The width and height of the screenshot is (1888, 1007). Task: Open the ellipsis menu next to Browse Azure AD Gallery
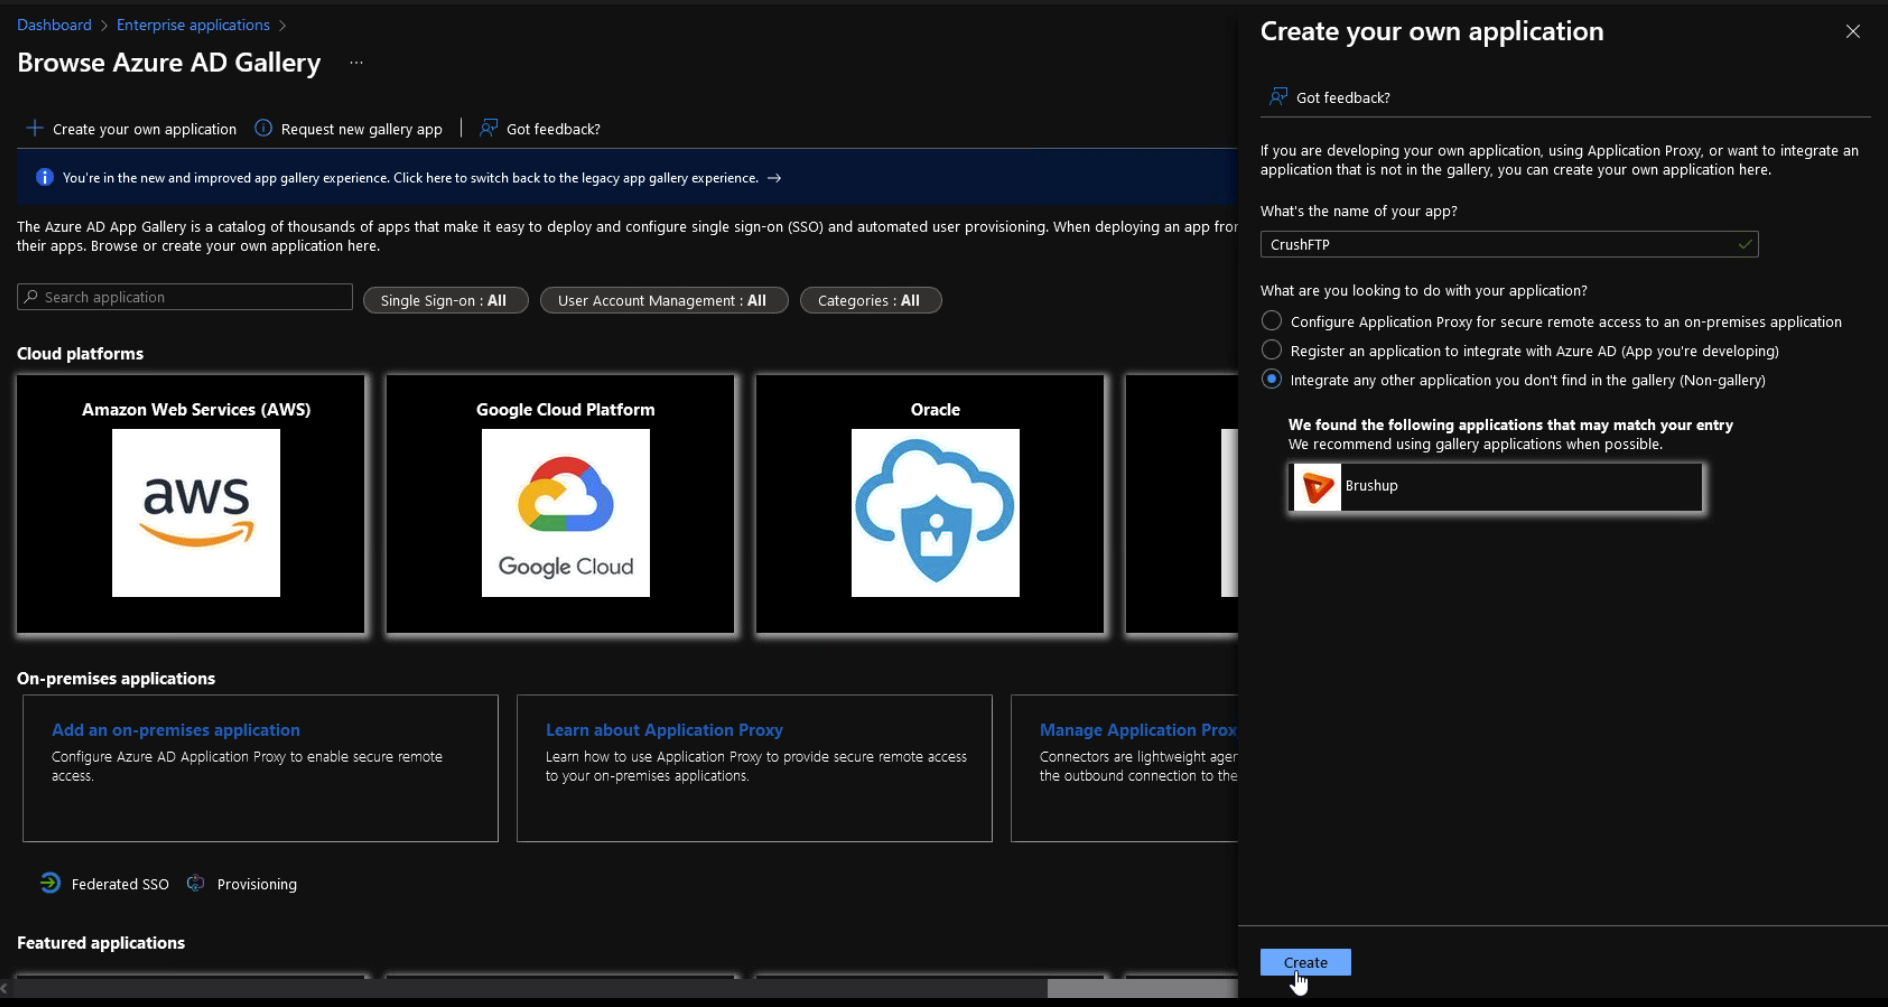356,63
